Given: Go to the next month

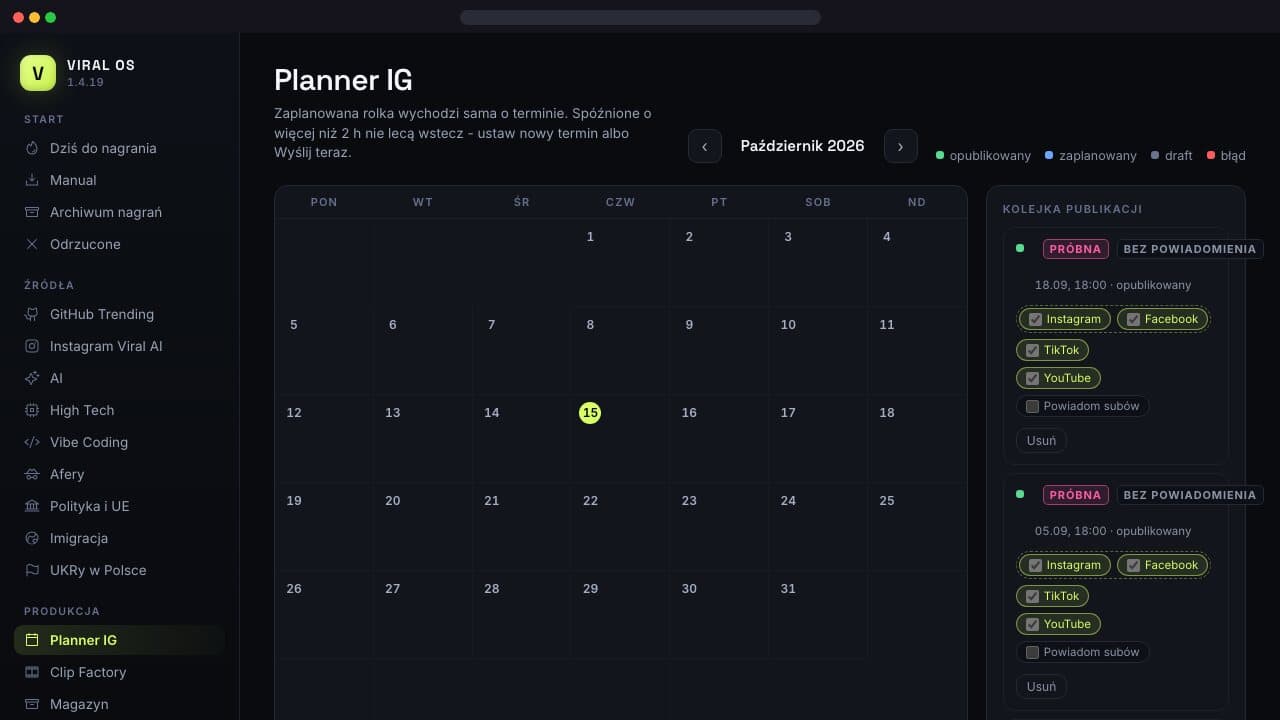Looking at the screenshot, I should coord(900,146).
